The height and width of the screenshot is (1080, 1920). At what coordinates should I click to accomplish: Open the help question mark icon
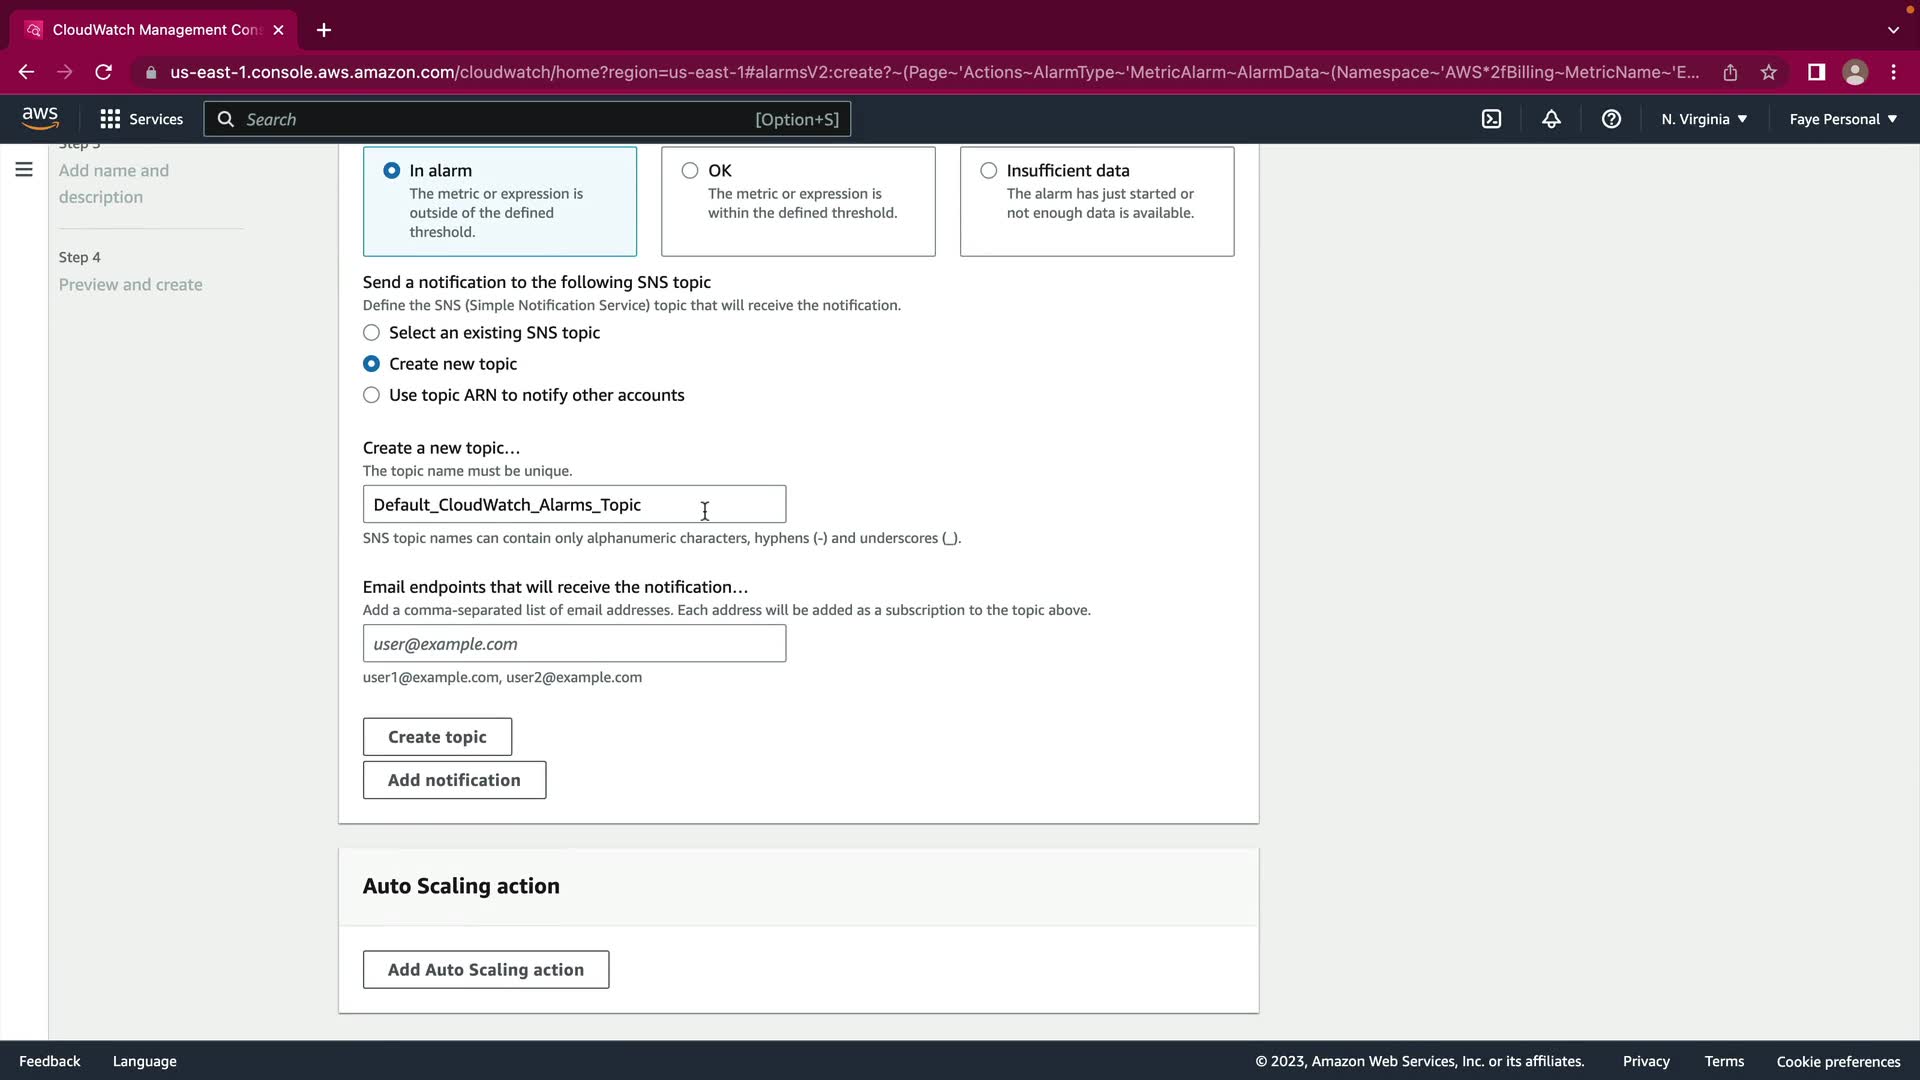click(1611, 119)
